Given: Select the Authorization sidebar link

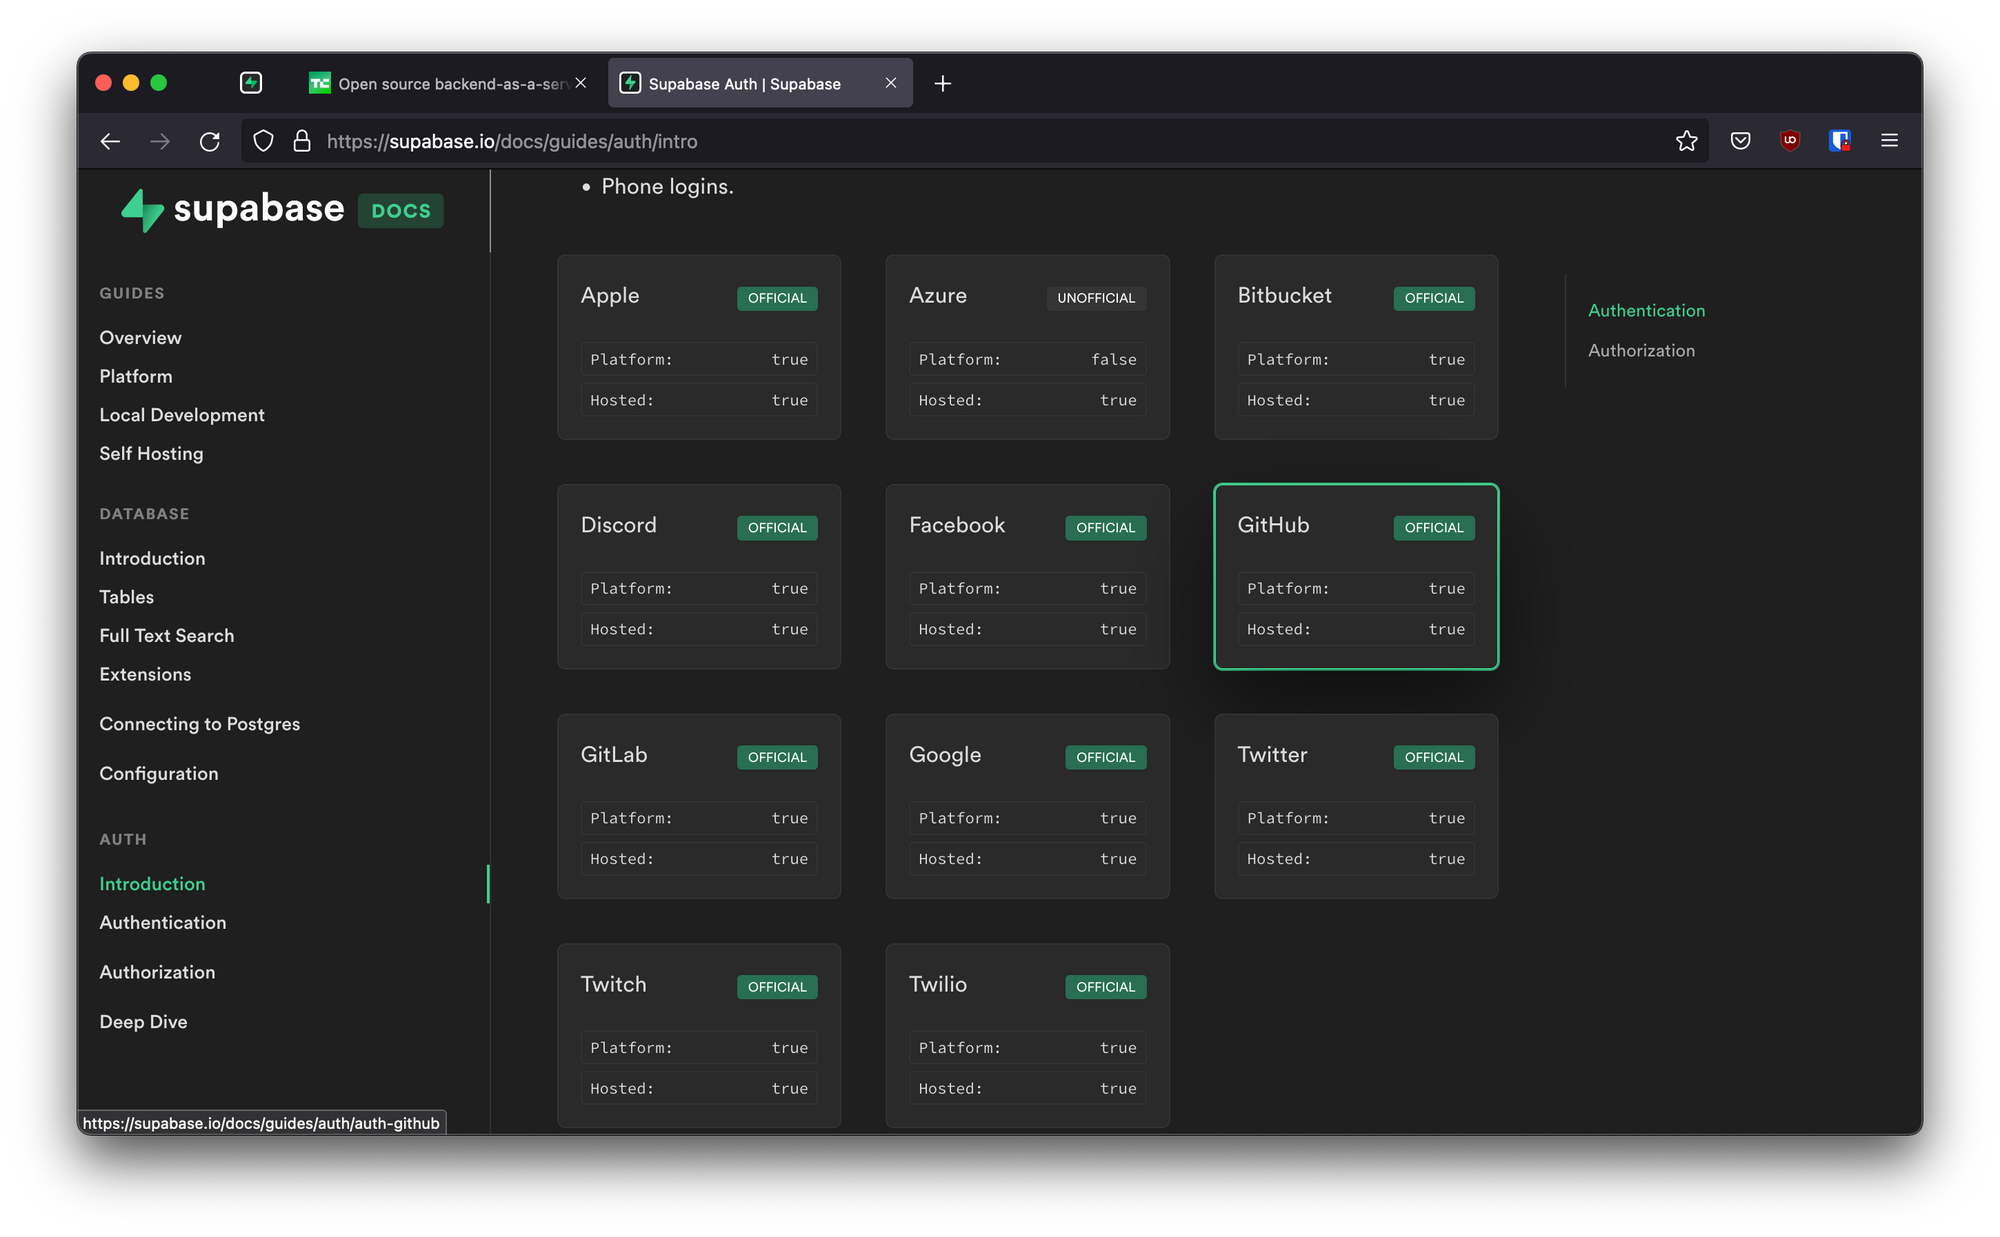Looking at the screenshot, I should pos(157,971).
